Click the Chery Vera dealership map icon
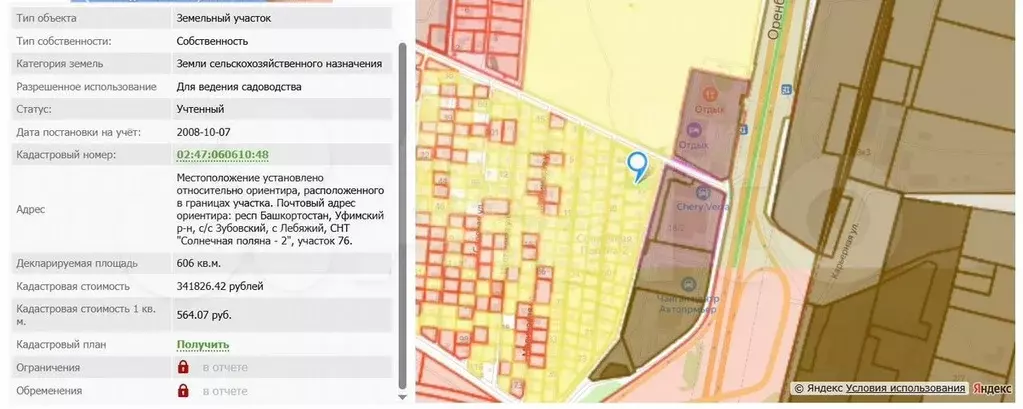The width and height of the screenshot is (1023, 409). tap(703, 192)
